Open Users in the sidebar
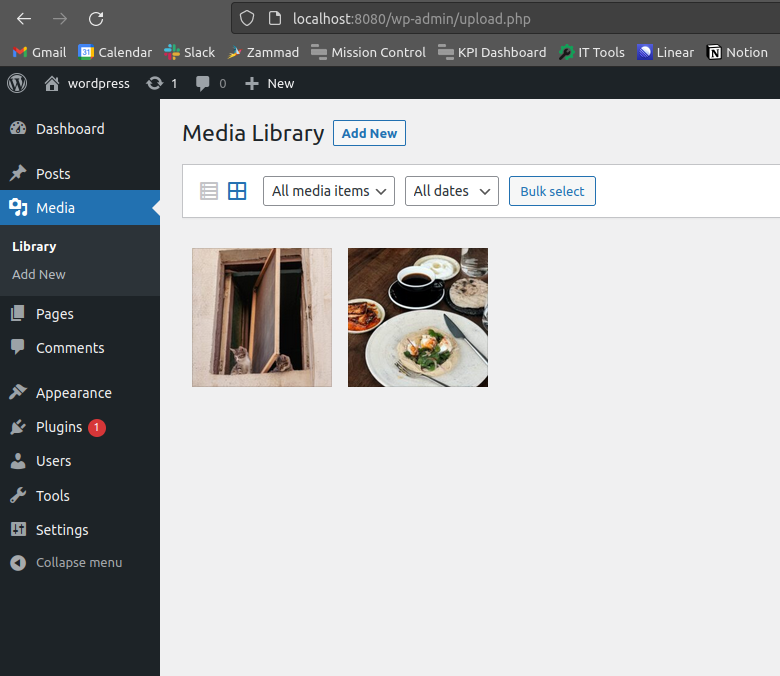The height and width of the screenshot is (676, 780). pos(80,461)
